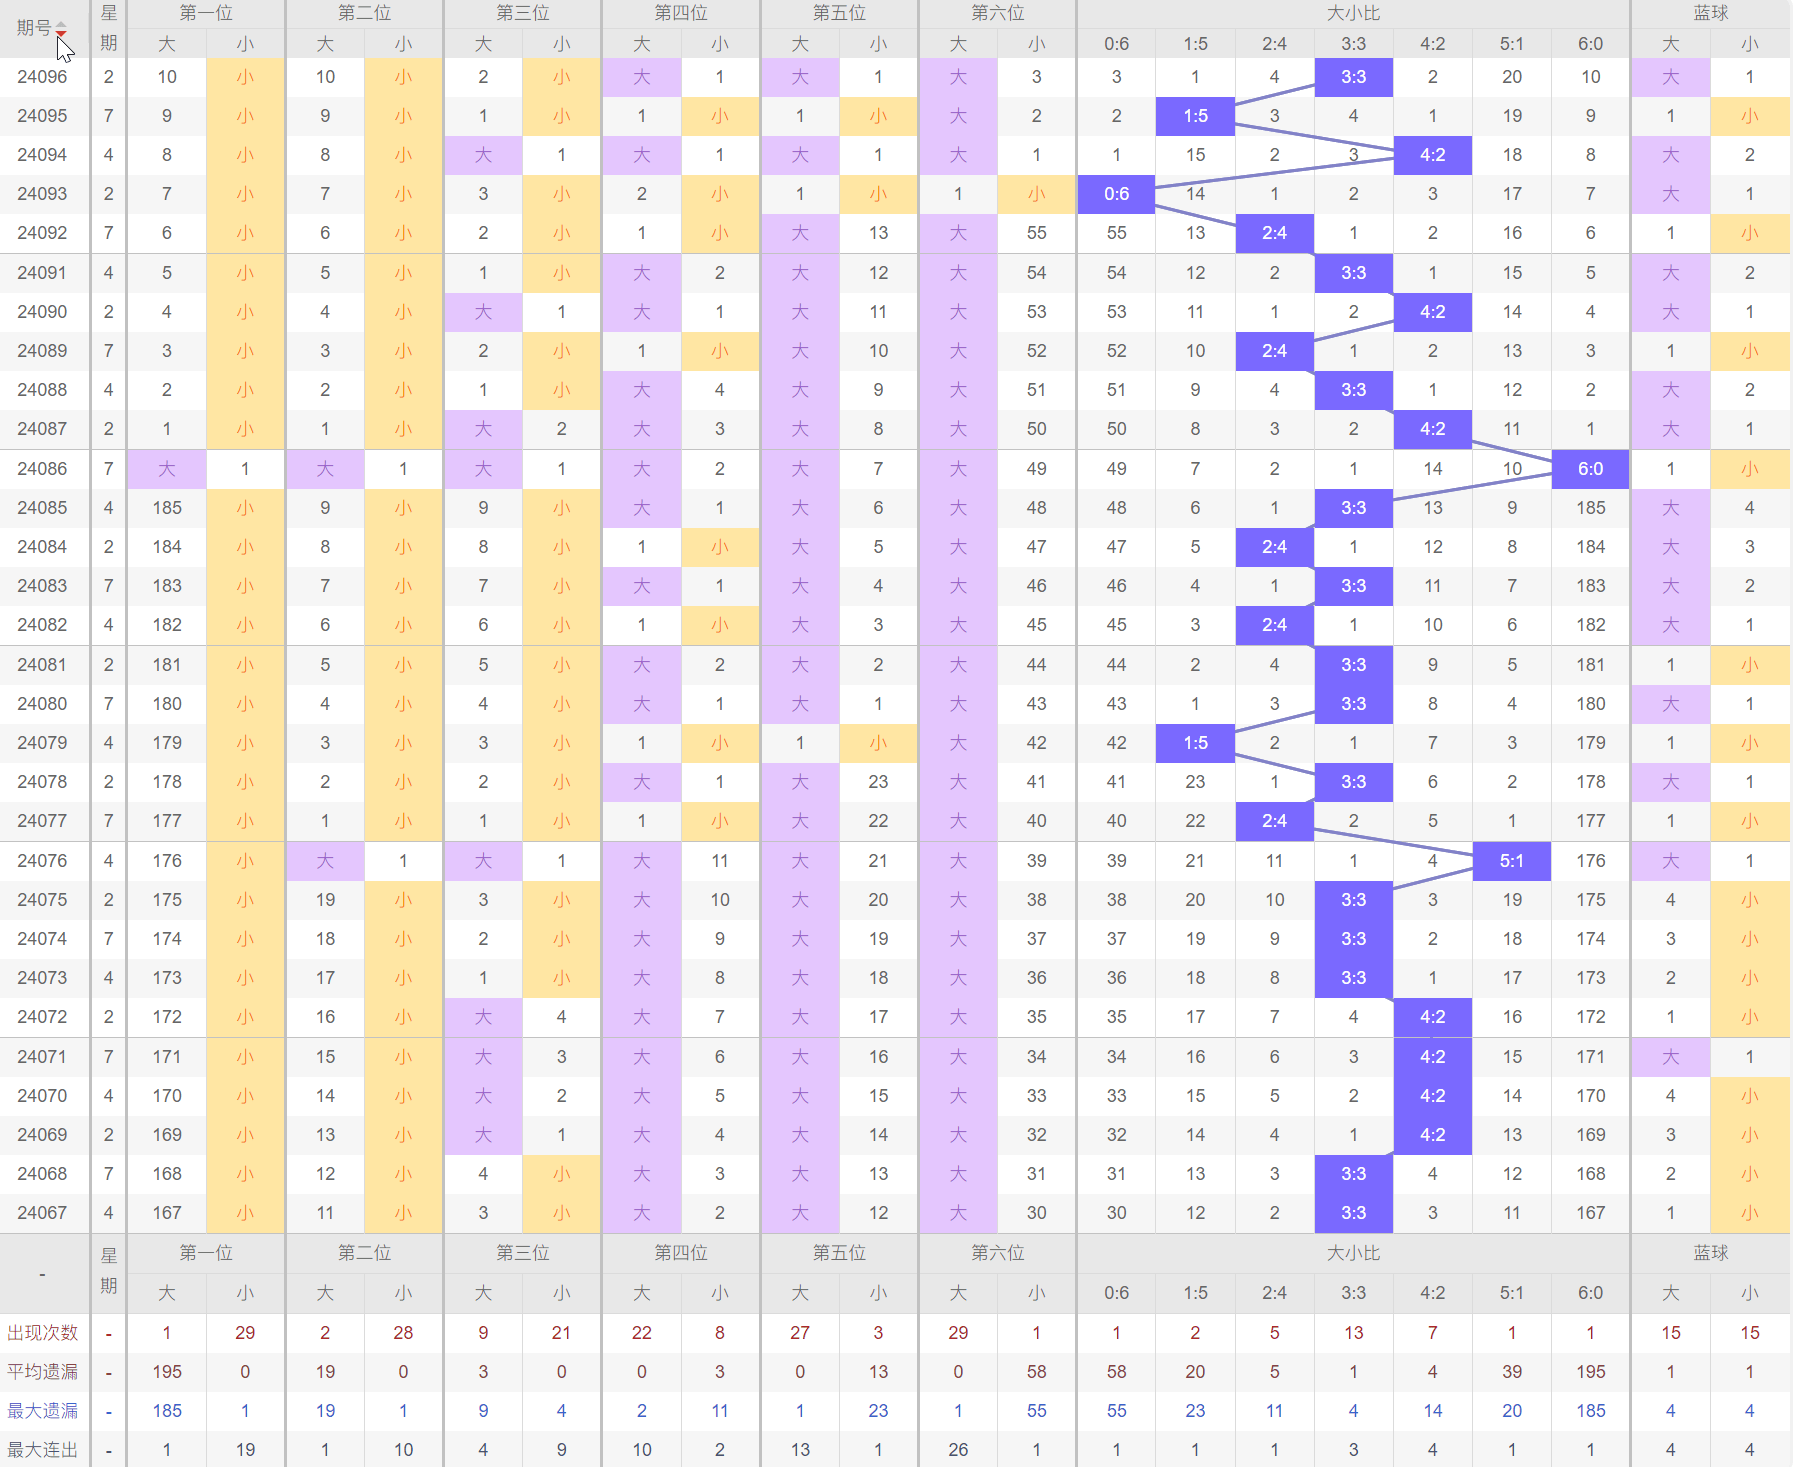Click the 最大遗漏 row label
The height and width of the screenshot is (1467, 1793).
(43, 1411)
